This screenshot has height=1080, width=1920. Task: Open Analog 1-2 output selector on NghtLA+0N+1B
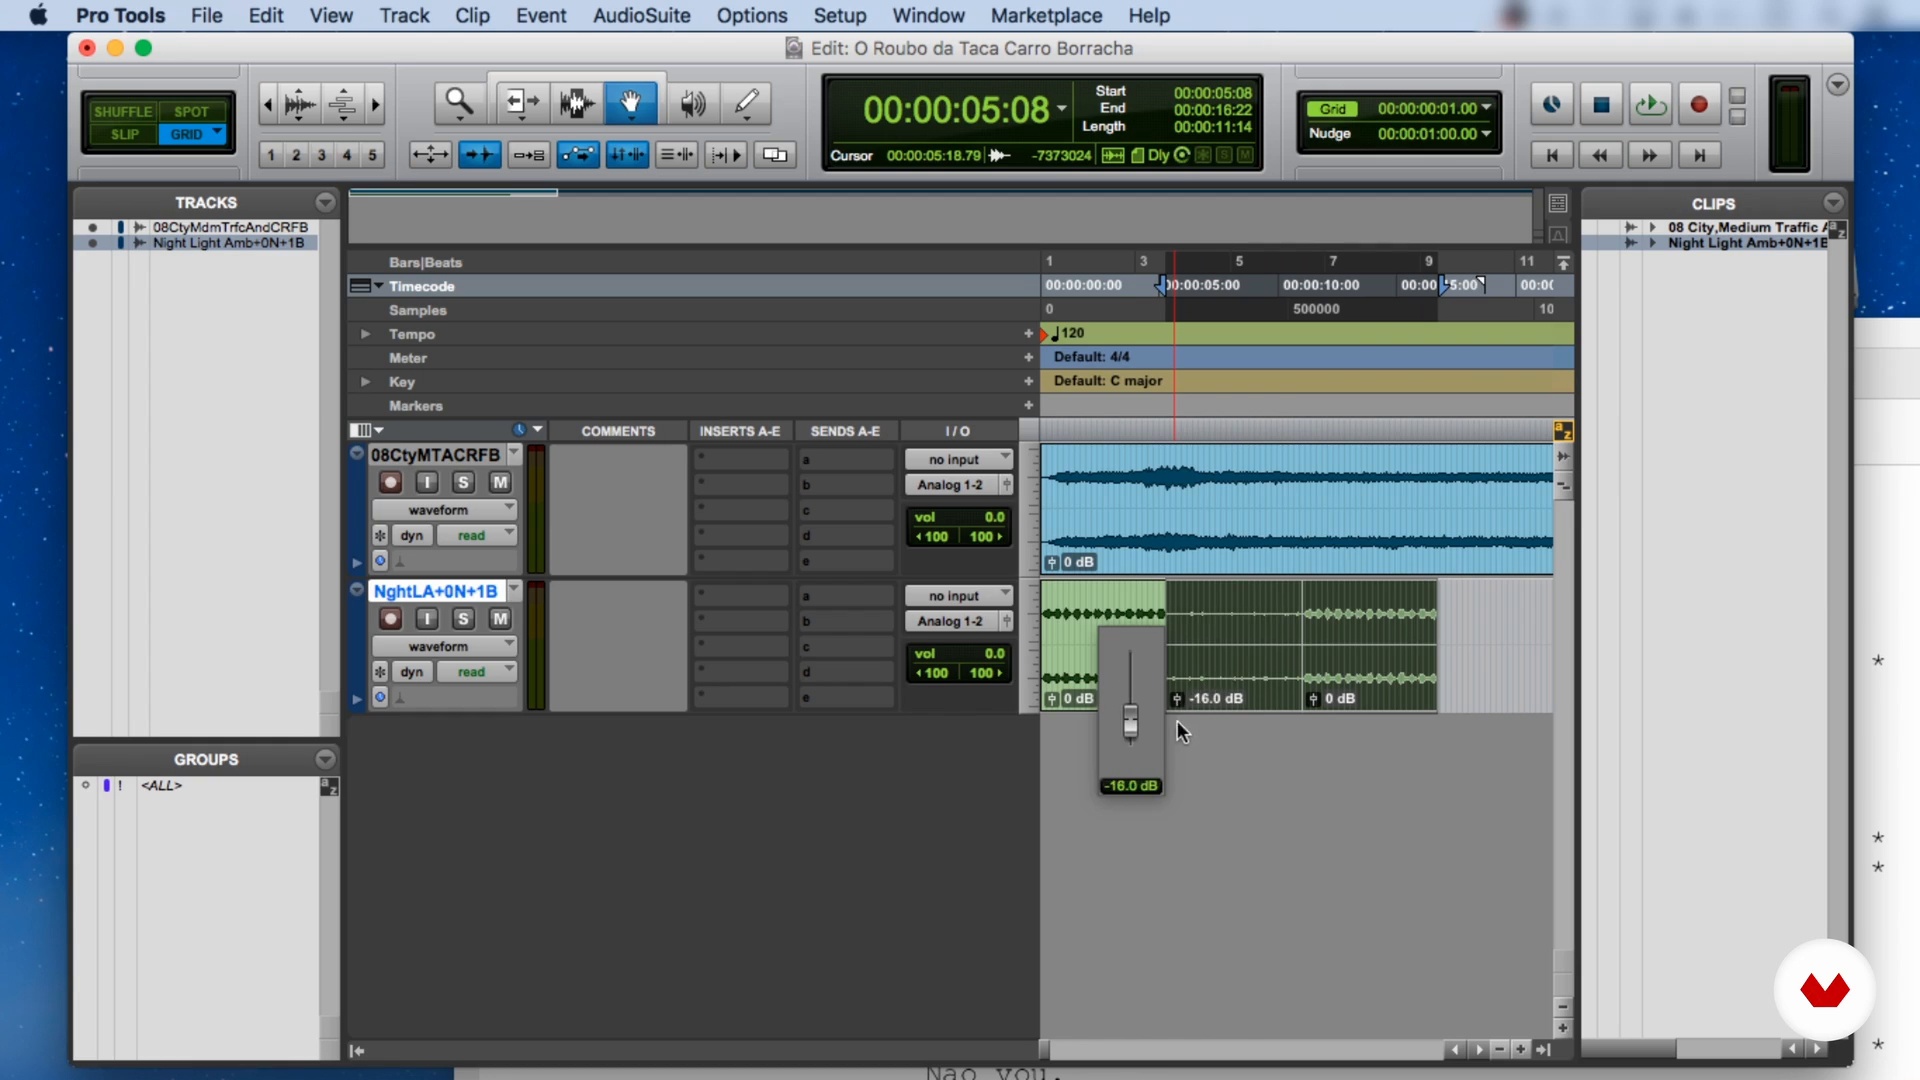tap(951, 621)
